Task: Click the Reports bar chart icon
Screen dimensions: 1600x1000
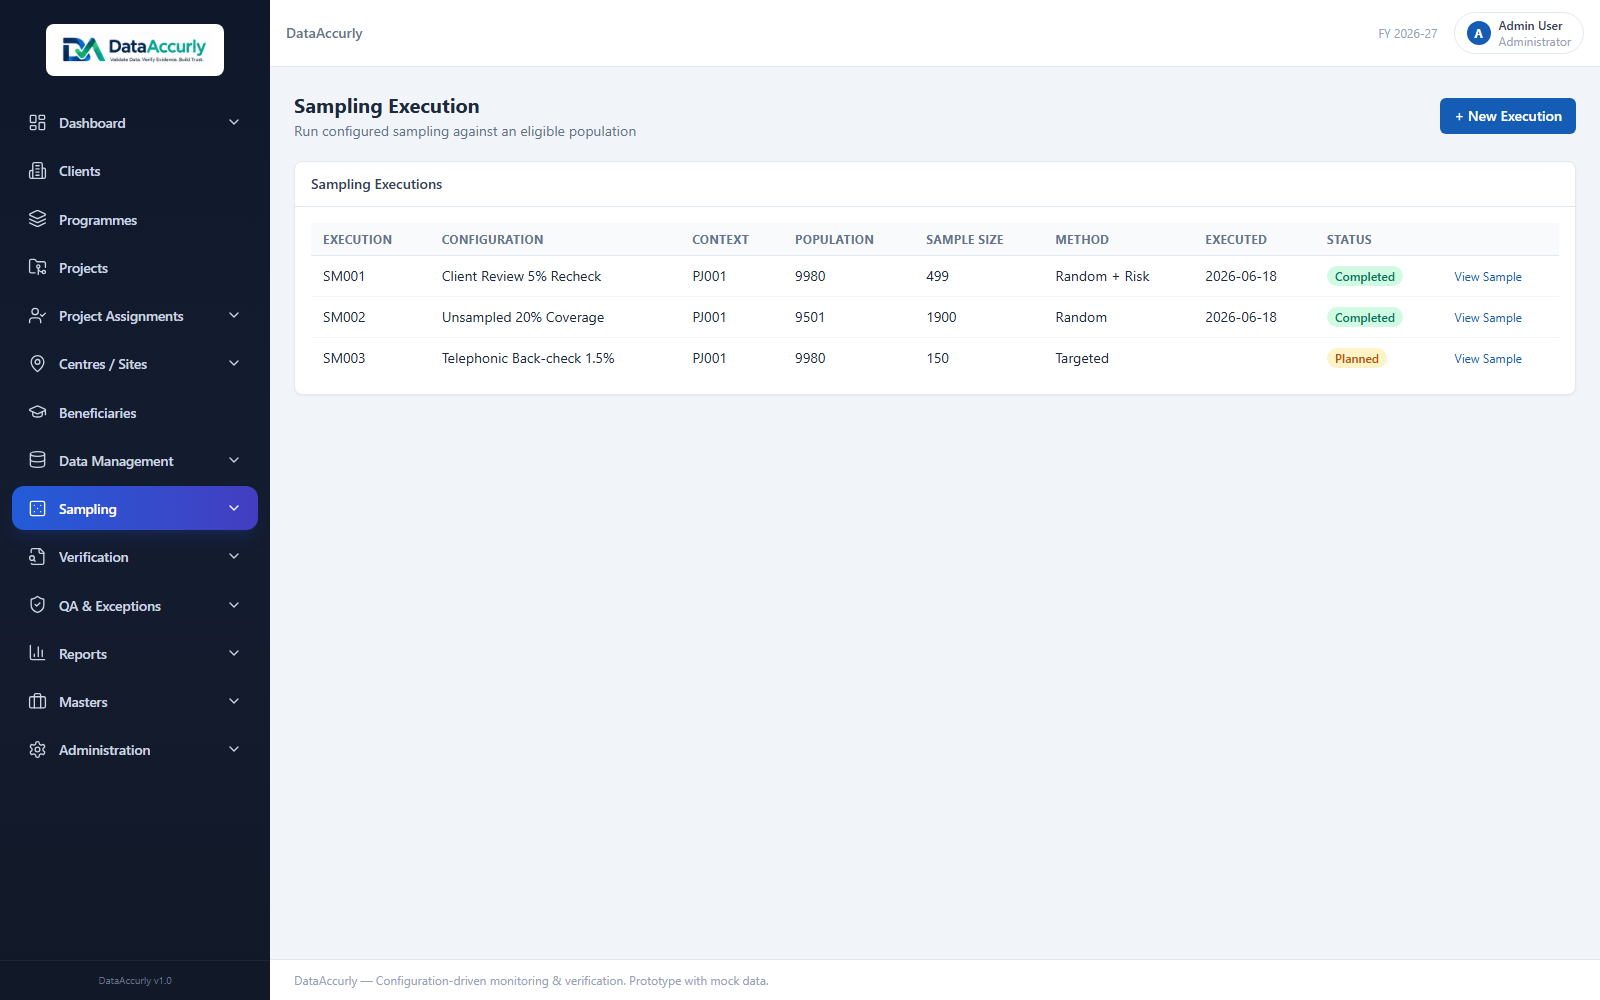Action: point(37,653)
